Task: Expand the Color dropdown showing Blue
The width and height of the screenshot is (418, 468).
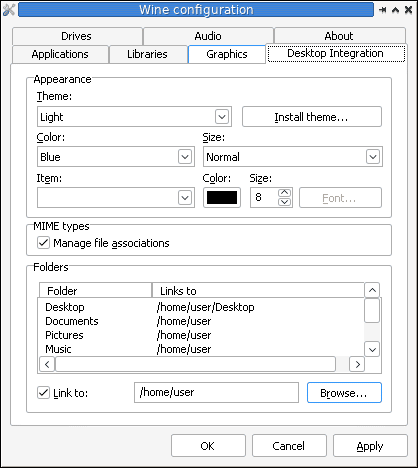Action: click(116, 157)
